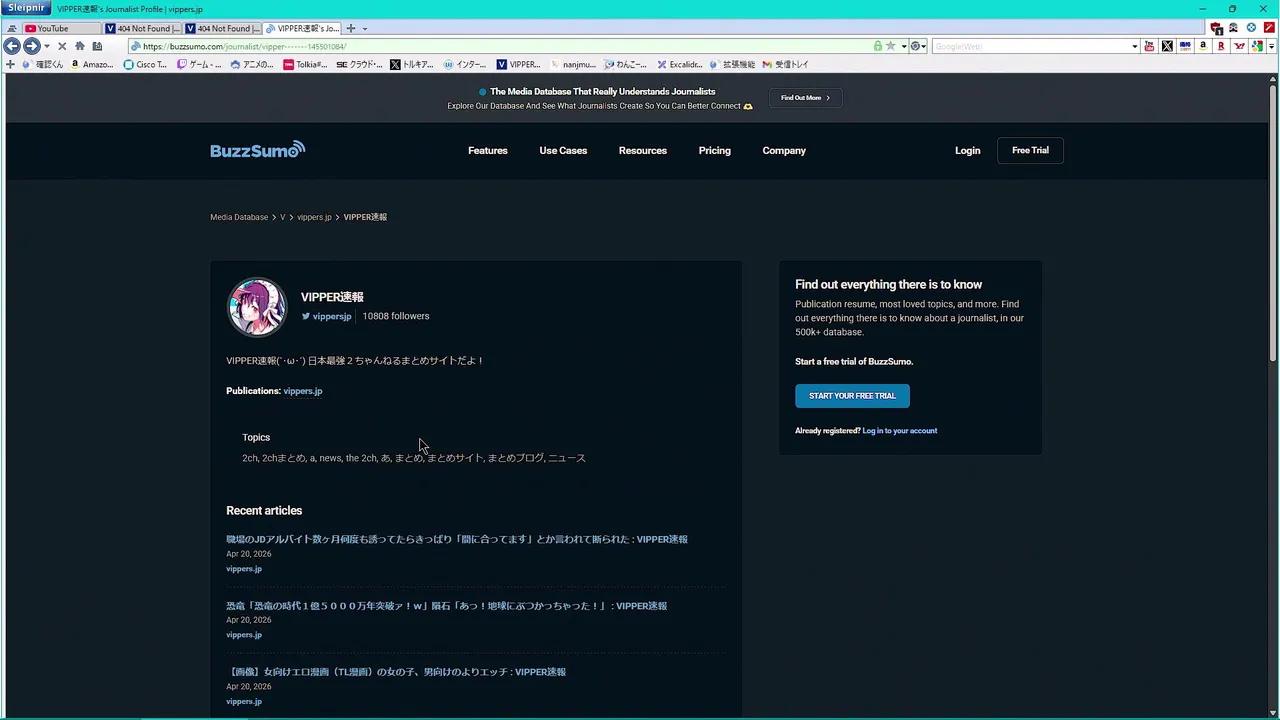Viewport: 1280px width, 720px height.
Task: Open the tab list dropdown arrow
Action: click(x=364, y=28)
